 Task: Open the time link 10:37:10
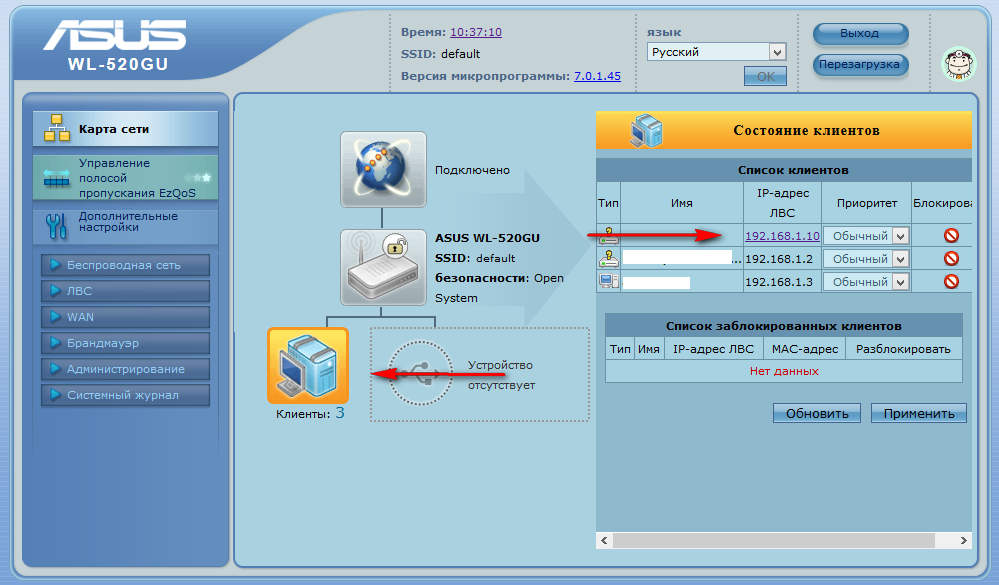pos(476,32)
